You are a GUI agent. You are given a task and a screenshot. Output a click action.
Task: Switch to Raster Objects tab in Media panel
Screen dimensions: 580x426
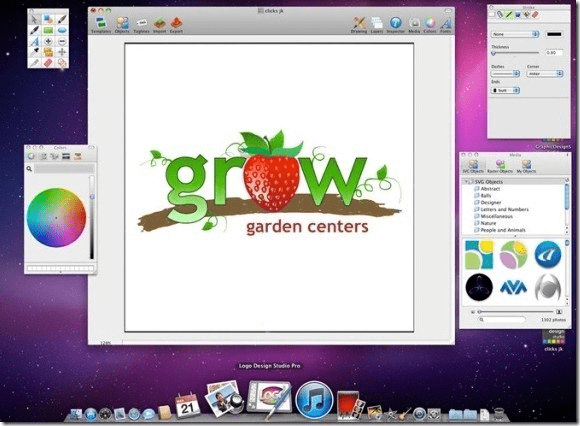[x=500, y=166]
